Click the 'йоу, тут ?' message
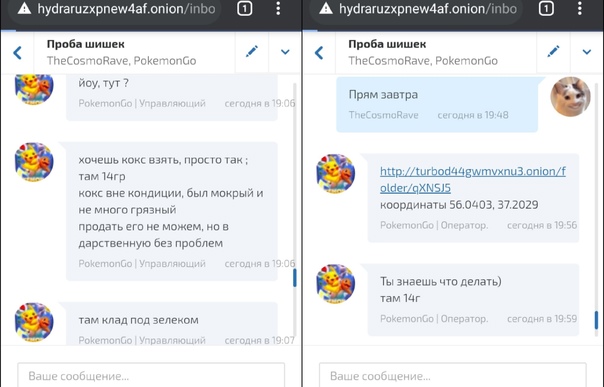This screenshot has height=387, width=604. click(104, 83)
